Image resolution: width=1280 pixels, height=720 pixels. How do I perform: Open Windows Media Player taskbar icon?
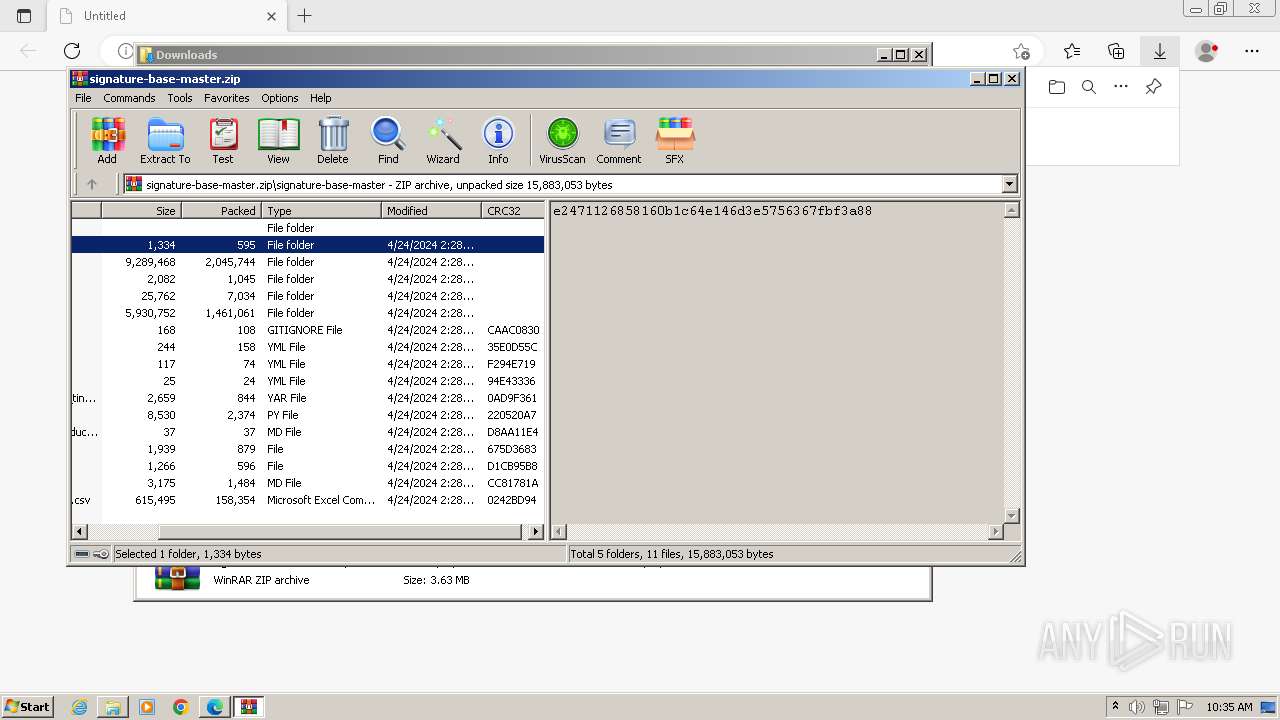147,707
